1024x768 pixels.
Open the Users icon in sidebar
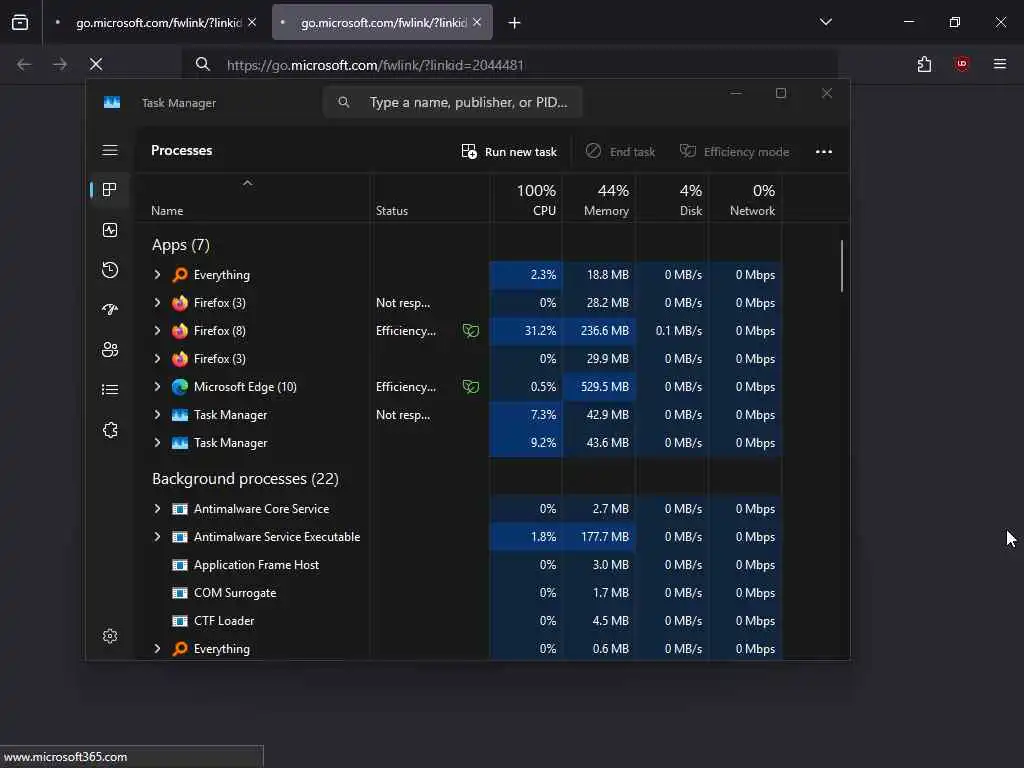coord(110,349)
